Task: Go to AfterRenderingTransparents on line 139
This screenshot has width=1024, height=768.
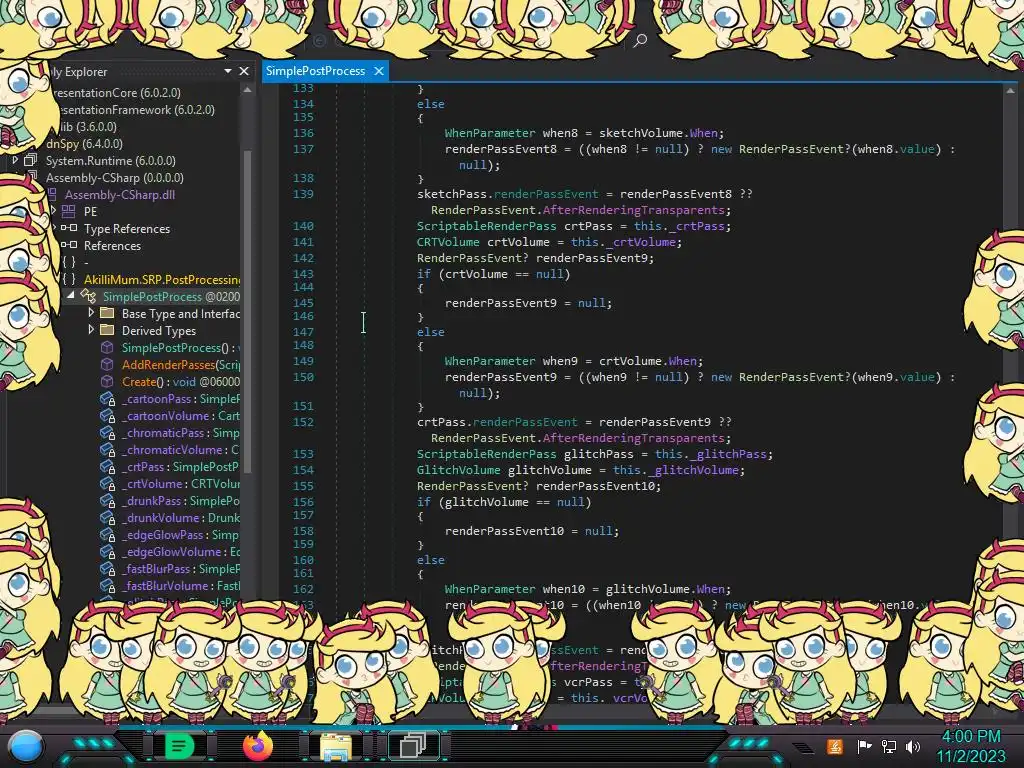Action: pos(633,210)
